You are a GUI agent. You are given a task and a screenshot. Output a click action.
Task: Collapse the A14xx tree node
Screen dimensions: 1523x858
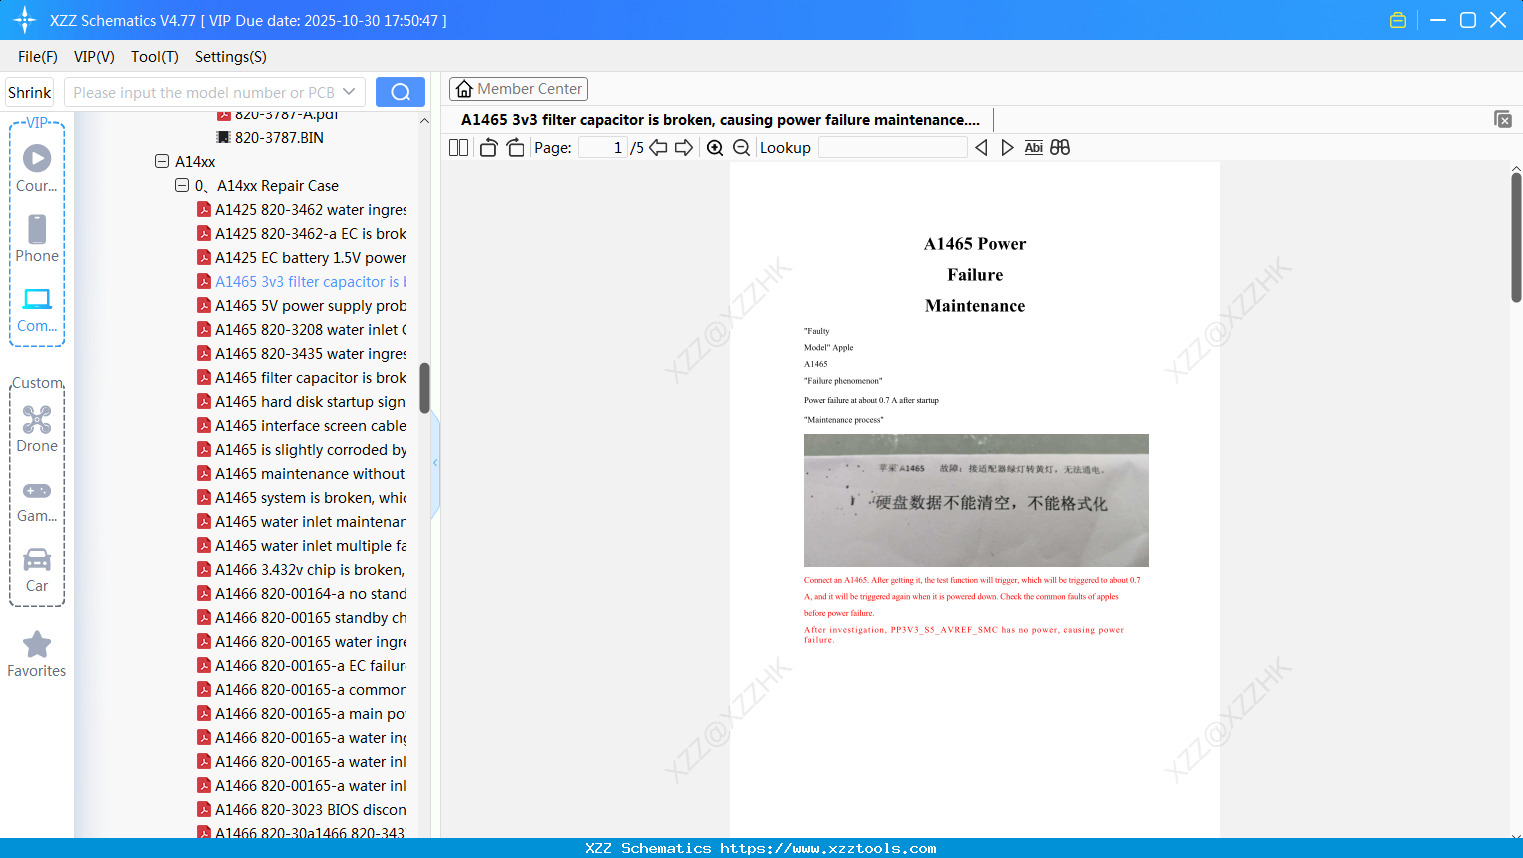point(162,161)
